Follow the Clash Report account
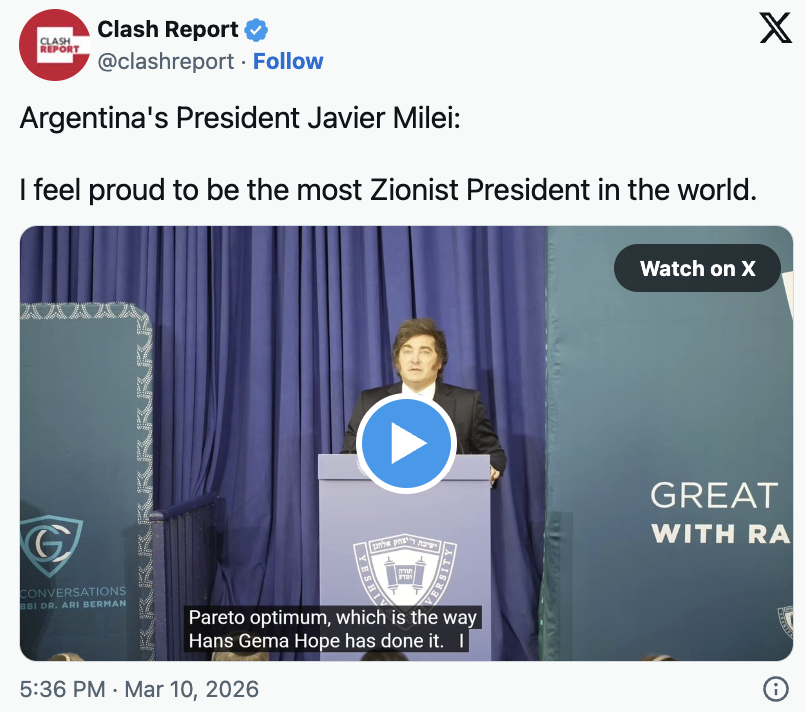This screenshot has width=806, height=712. 288,61
